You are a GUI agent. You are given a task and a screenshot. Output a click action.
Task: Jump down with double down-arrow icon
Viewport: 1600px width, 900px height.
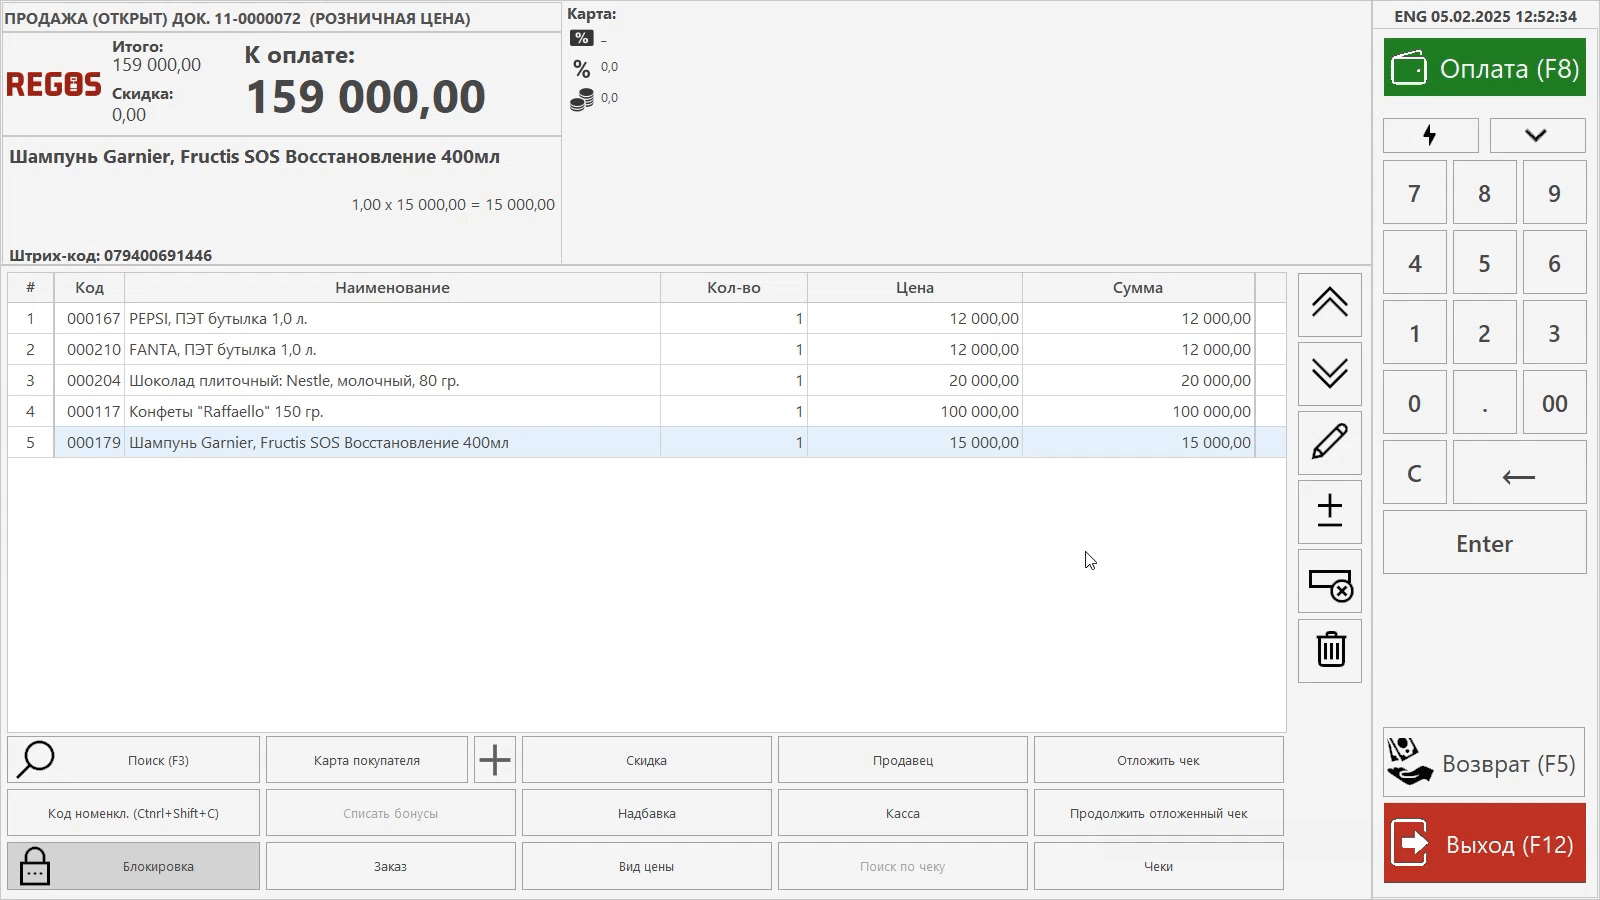(x=1329, y=373)
